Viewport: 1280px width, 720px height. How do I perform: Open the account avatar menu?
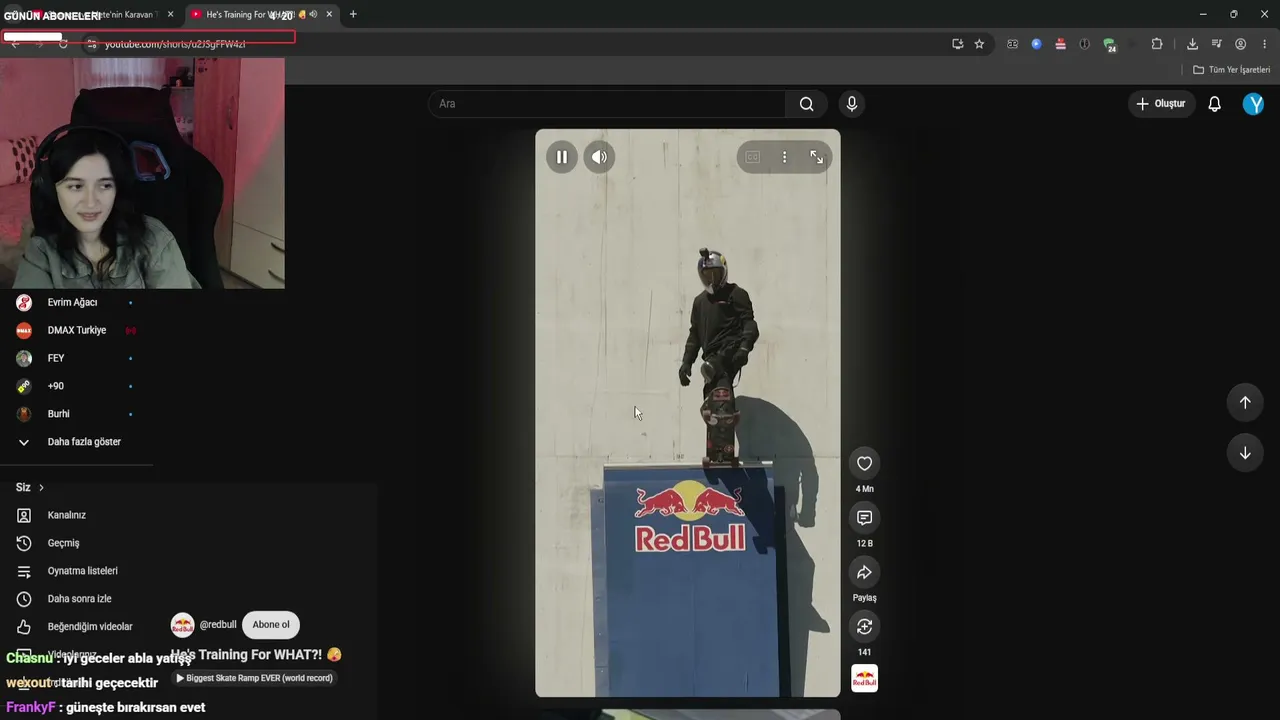pyautogui.click(x=1253, y=104)
